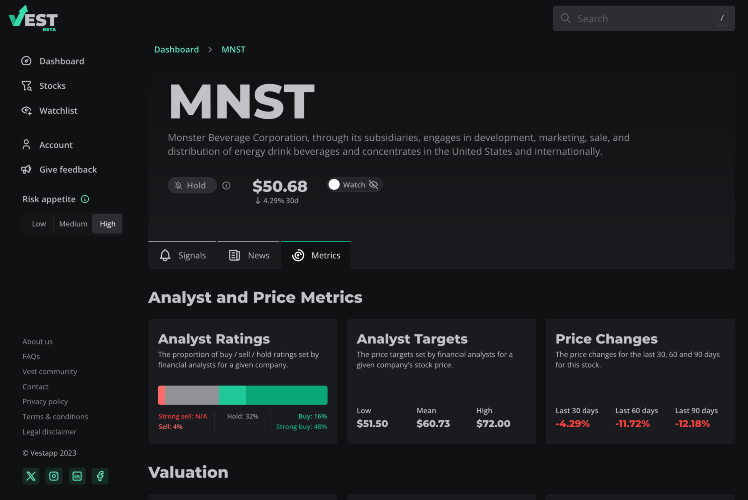
Task: Open the Privacy policy link
Action: [45, 402]
